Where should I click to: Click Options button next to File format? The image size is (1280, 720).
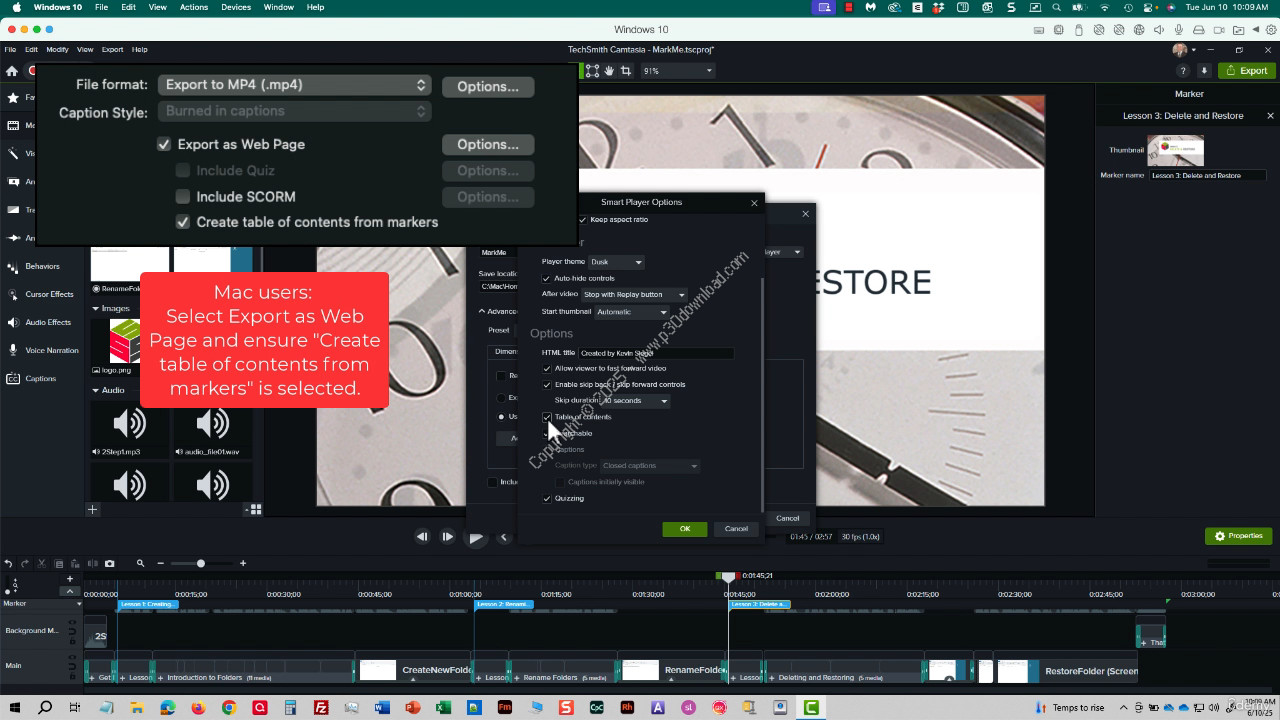point(488,86)
